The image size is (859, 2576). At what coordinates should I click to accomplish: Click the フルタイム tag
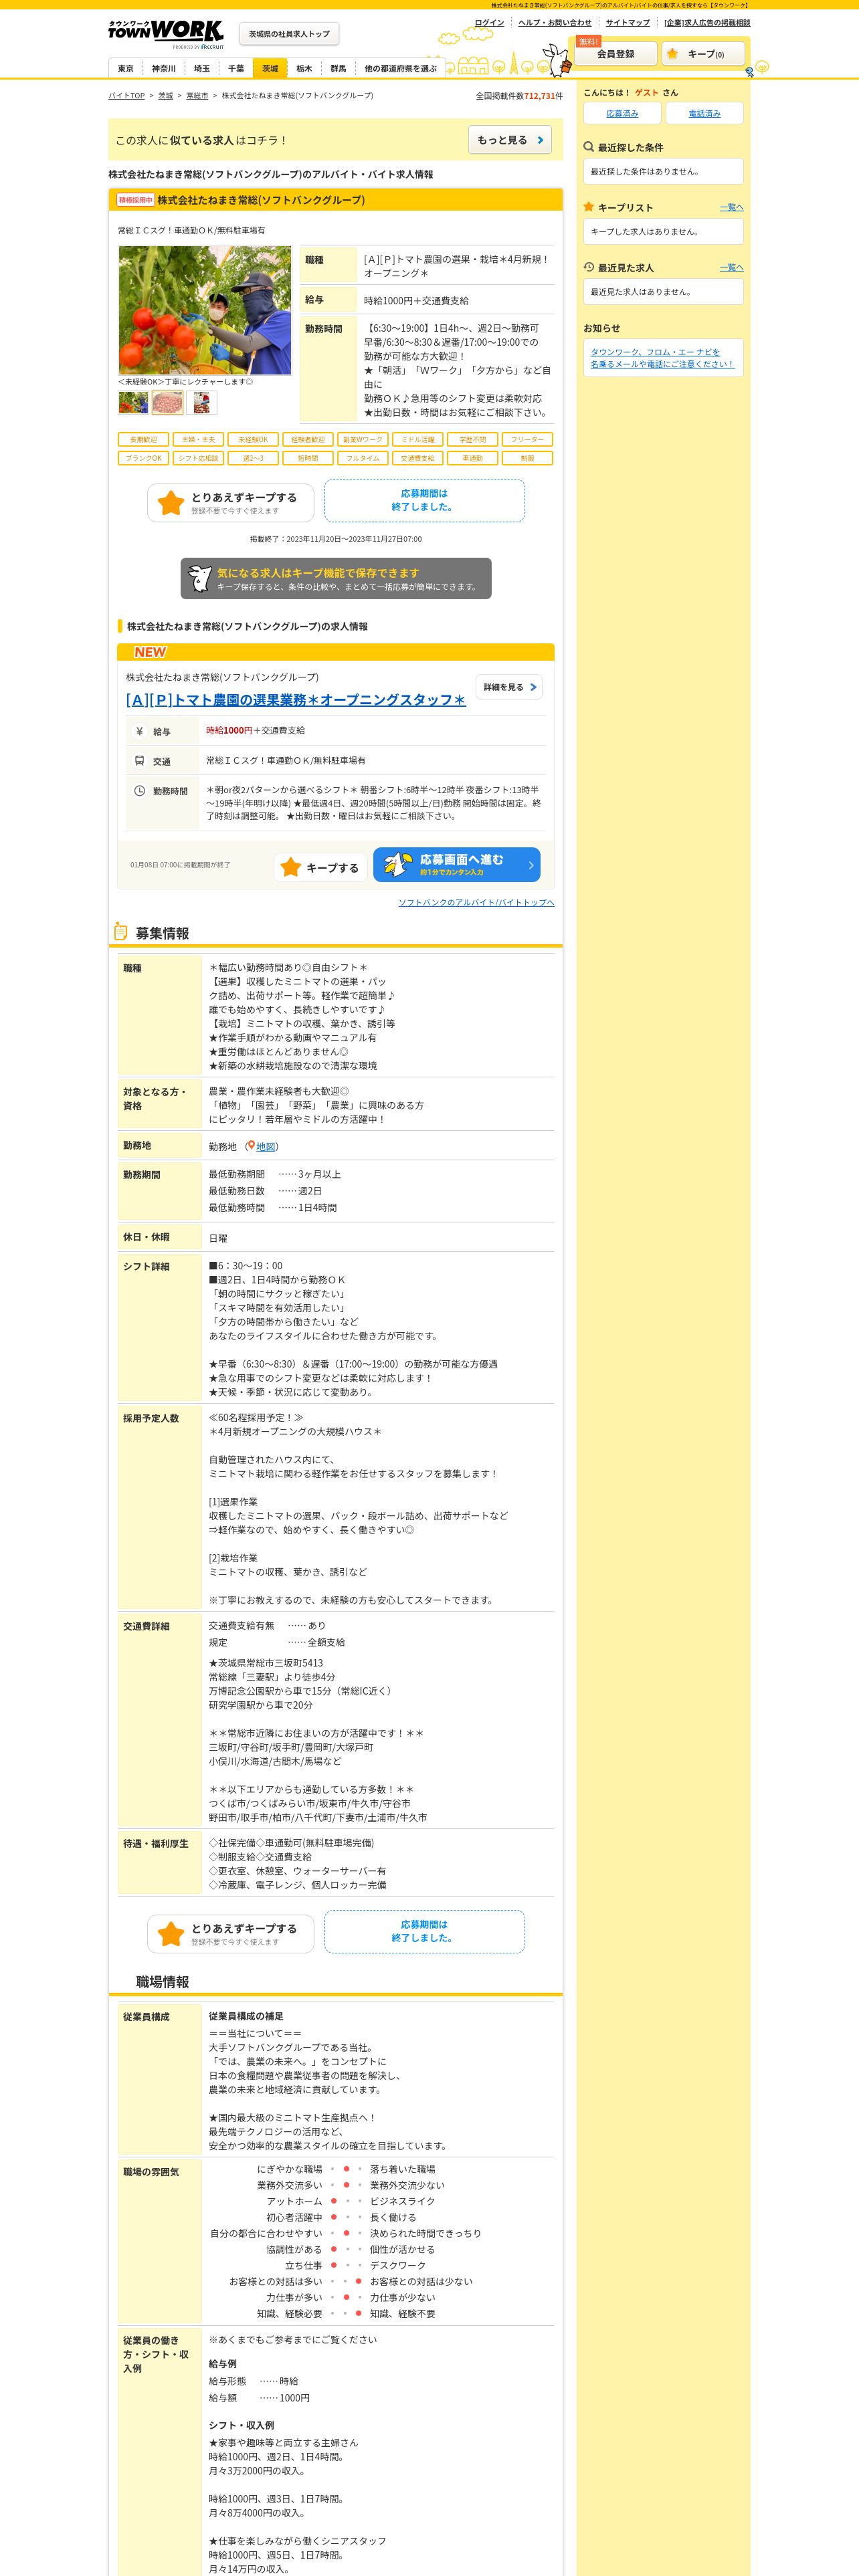click(x=363, y=458)
